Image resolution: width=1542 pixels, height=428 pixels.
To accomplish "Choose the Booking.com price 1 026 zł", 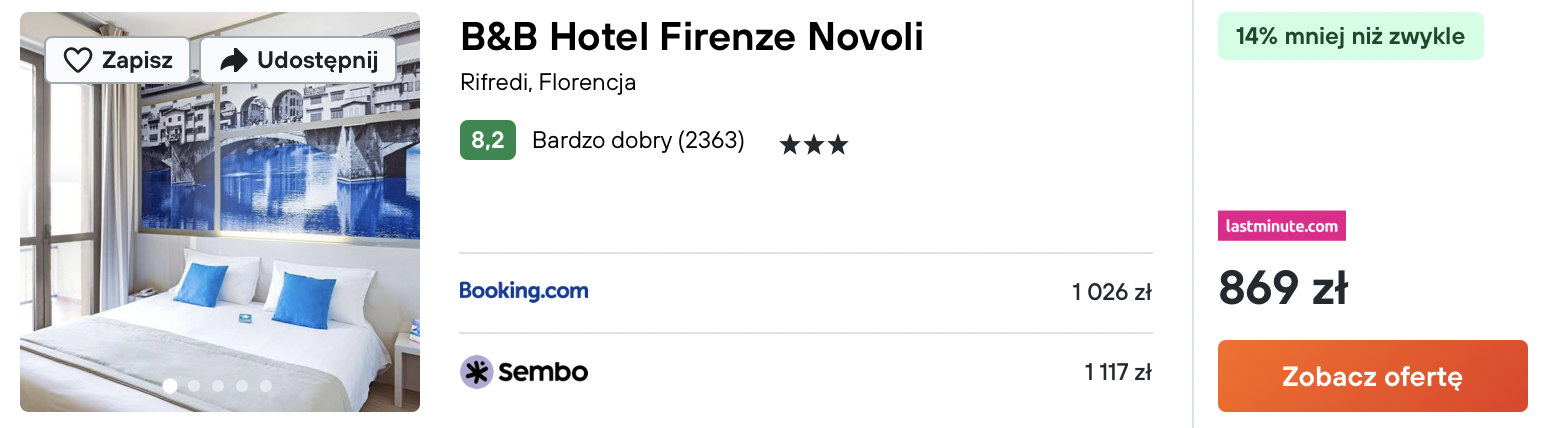I will [1111, 292].
